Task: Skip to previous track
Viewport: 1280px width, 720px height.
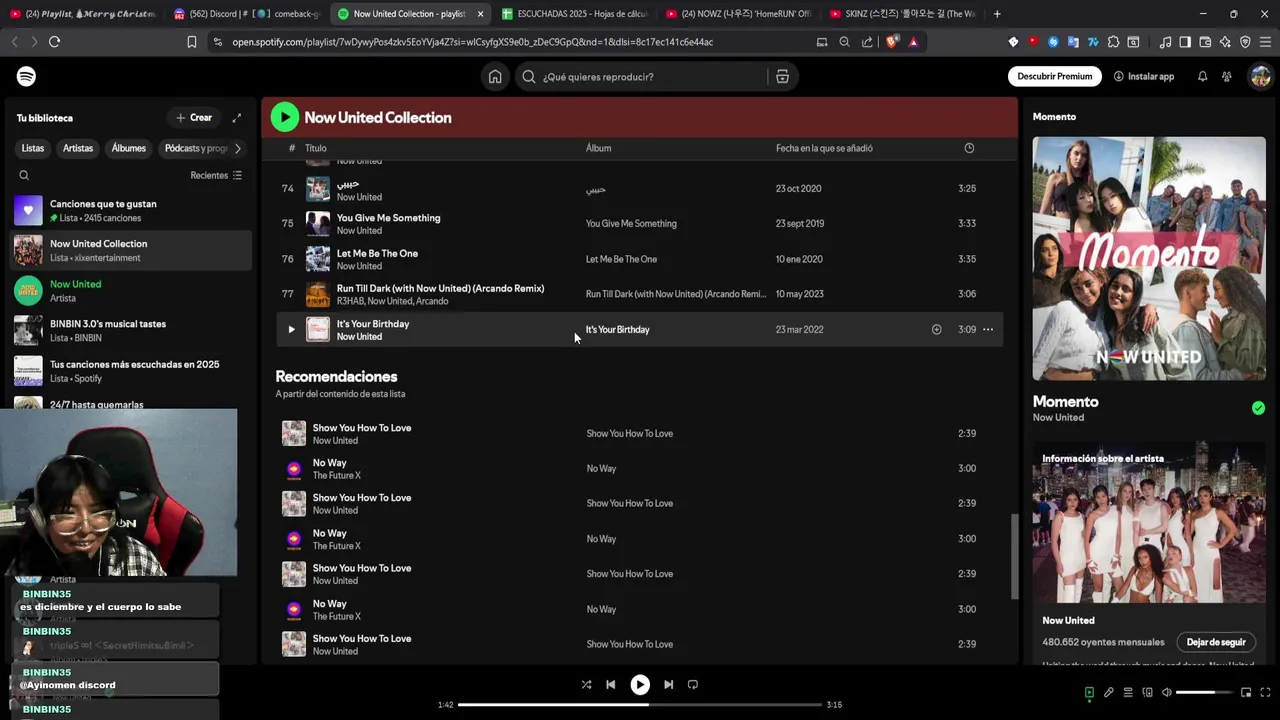Action: 610,685
